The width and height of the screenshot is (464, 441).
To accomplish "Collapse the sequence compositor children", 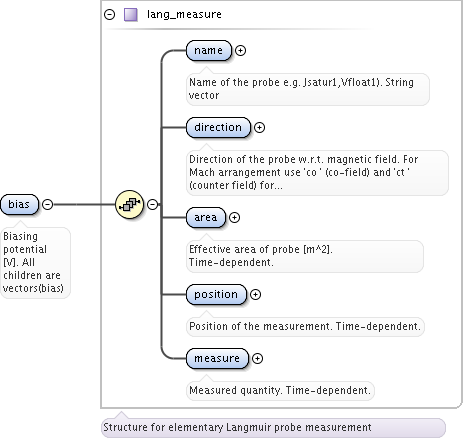I will [152, 204].
